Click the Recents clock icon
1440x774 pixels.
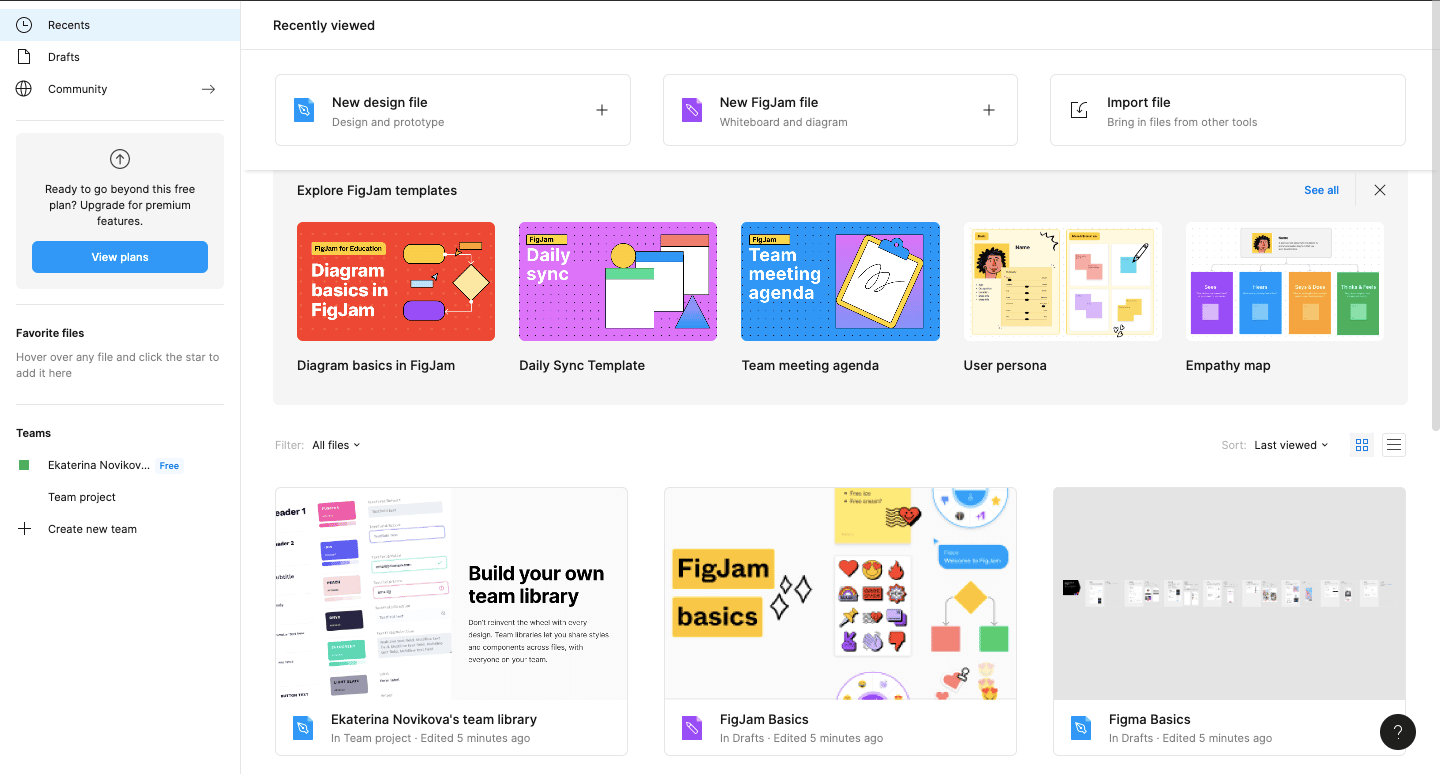click(24, 25)
